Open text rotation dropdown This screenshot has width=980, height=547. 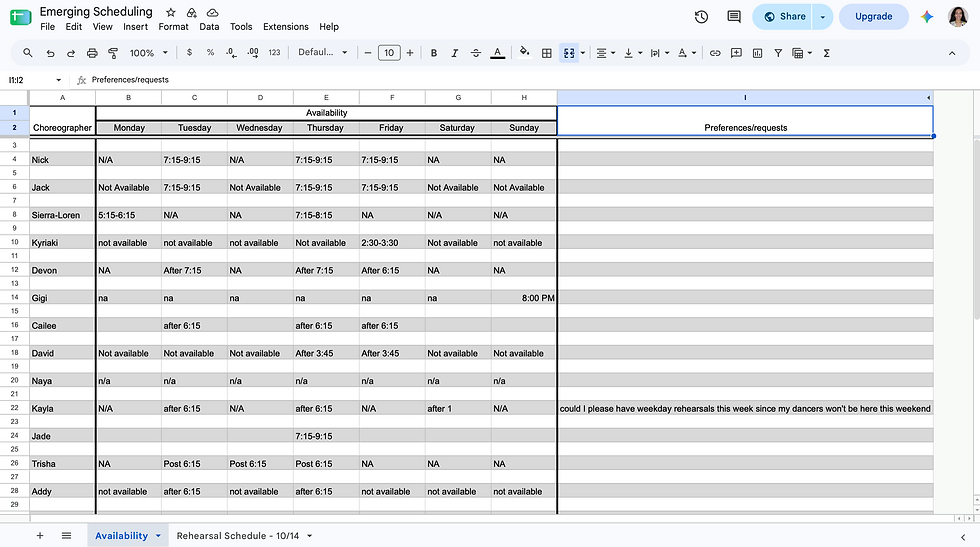point(687,53)
